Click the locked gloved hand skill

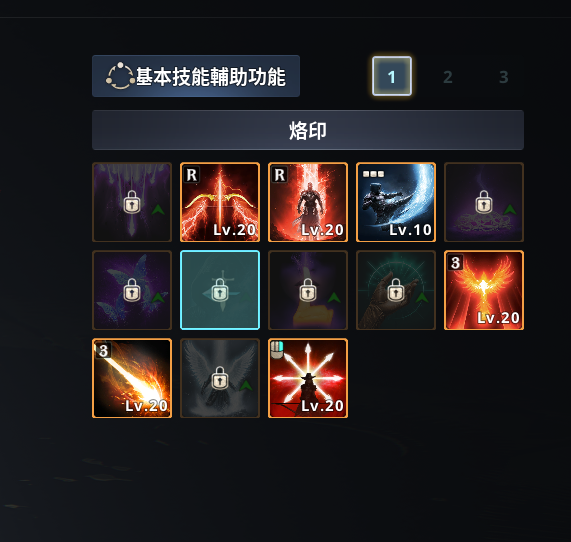396,290
